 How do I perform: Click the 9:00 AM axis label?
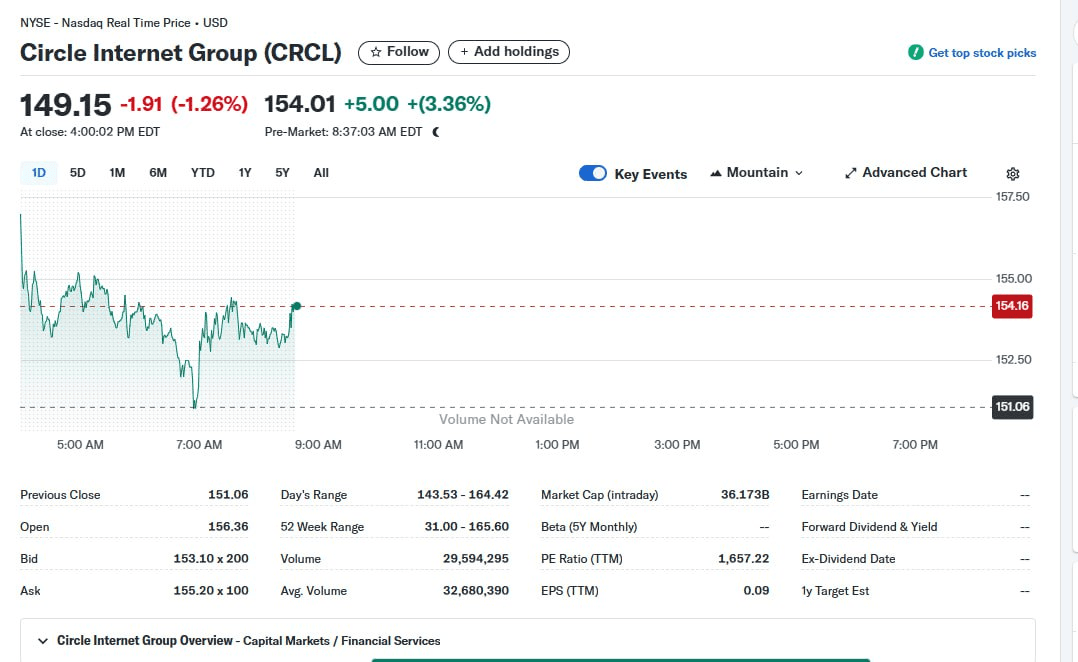click(x=318, y=445)
